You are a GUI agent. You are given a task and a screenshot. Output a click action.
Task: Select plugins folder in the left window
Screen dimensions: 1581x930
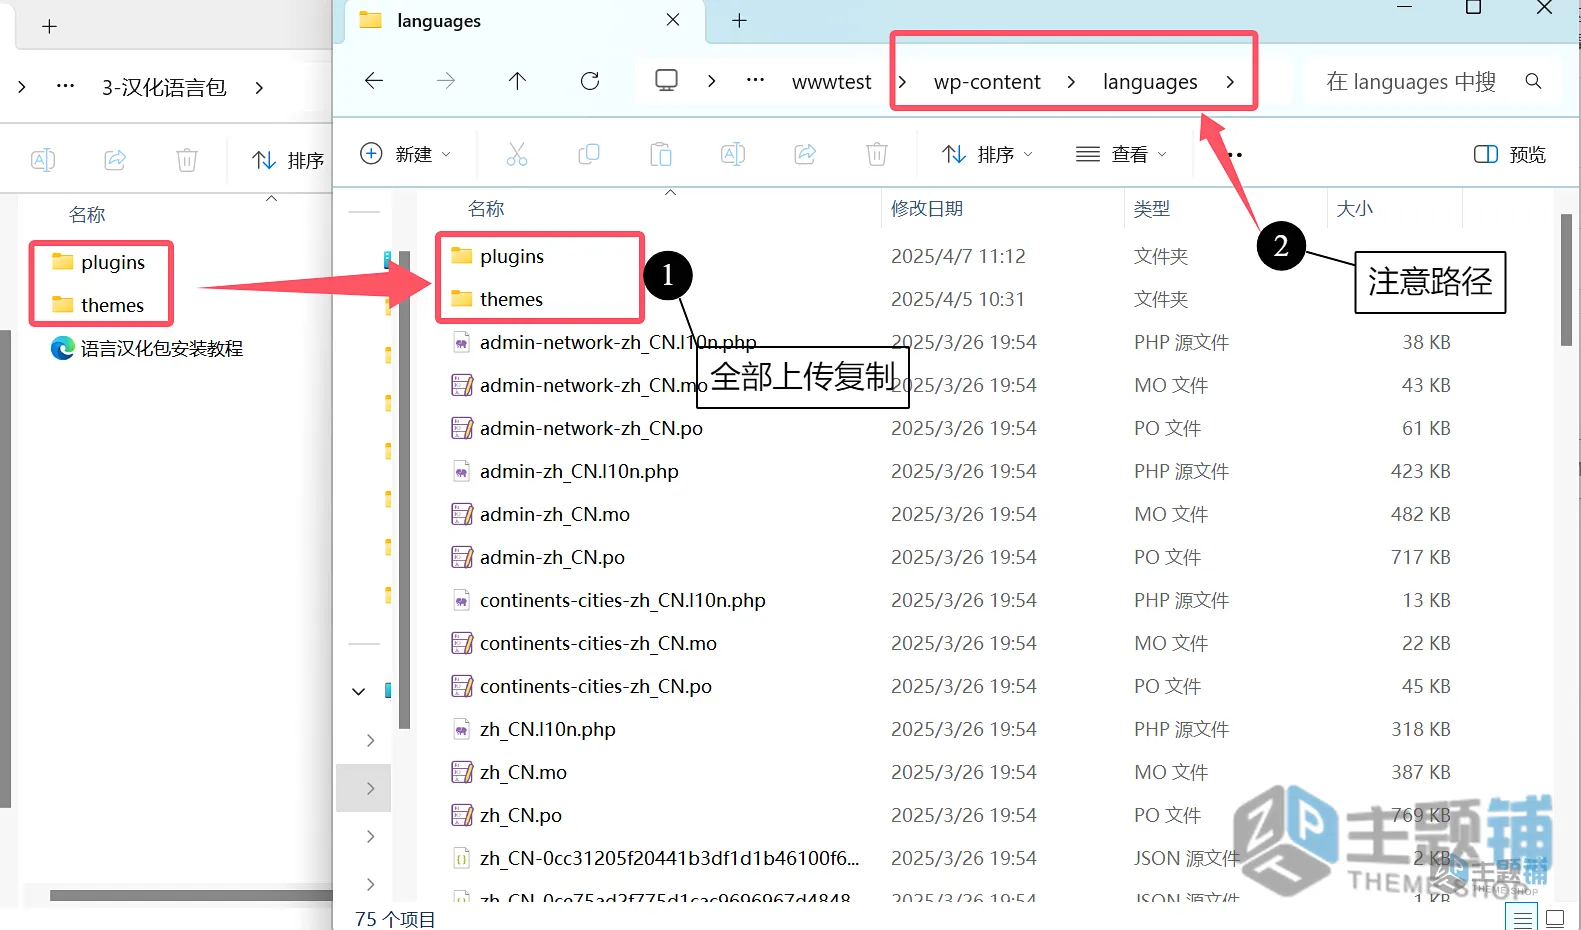98,262
